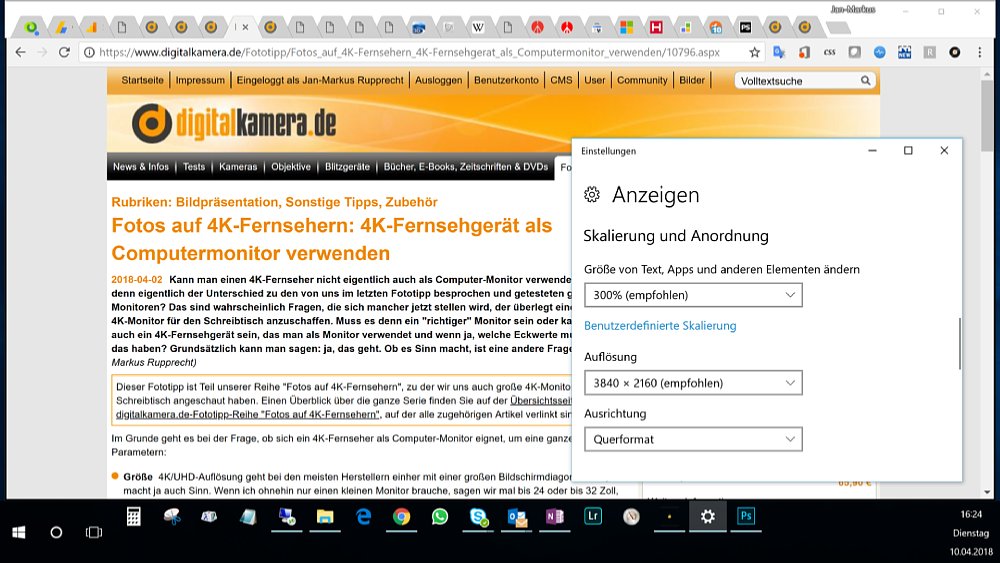Open Benutzerkonto in the top menu

coord(506,80)
